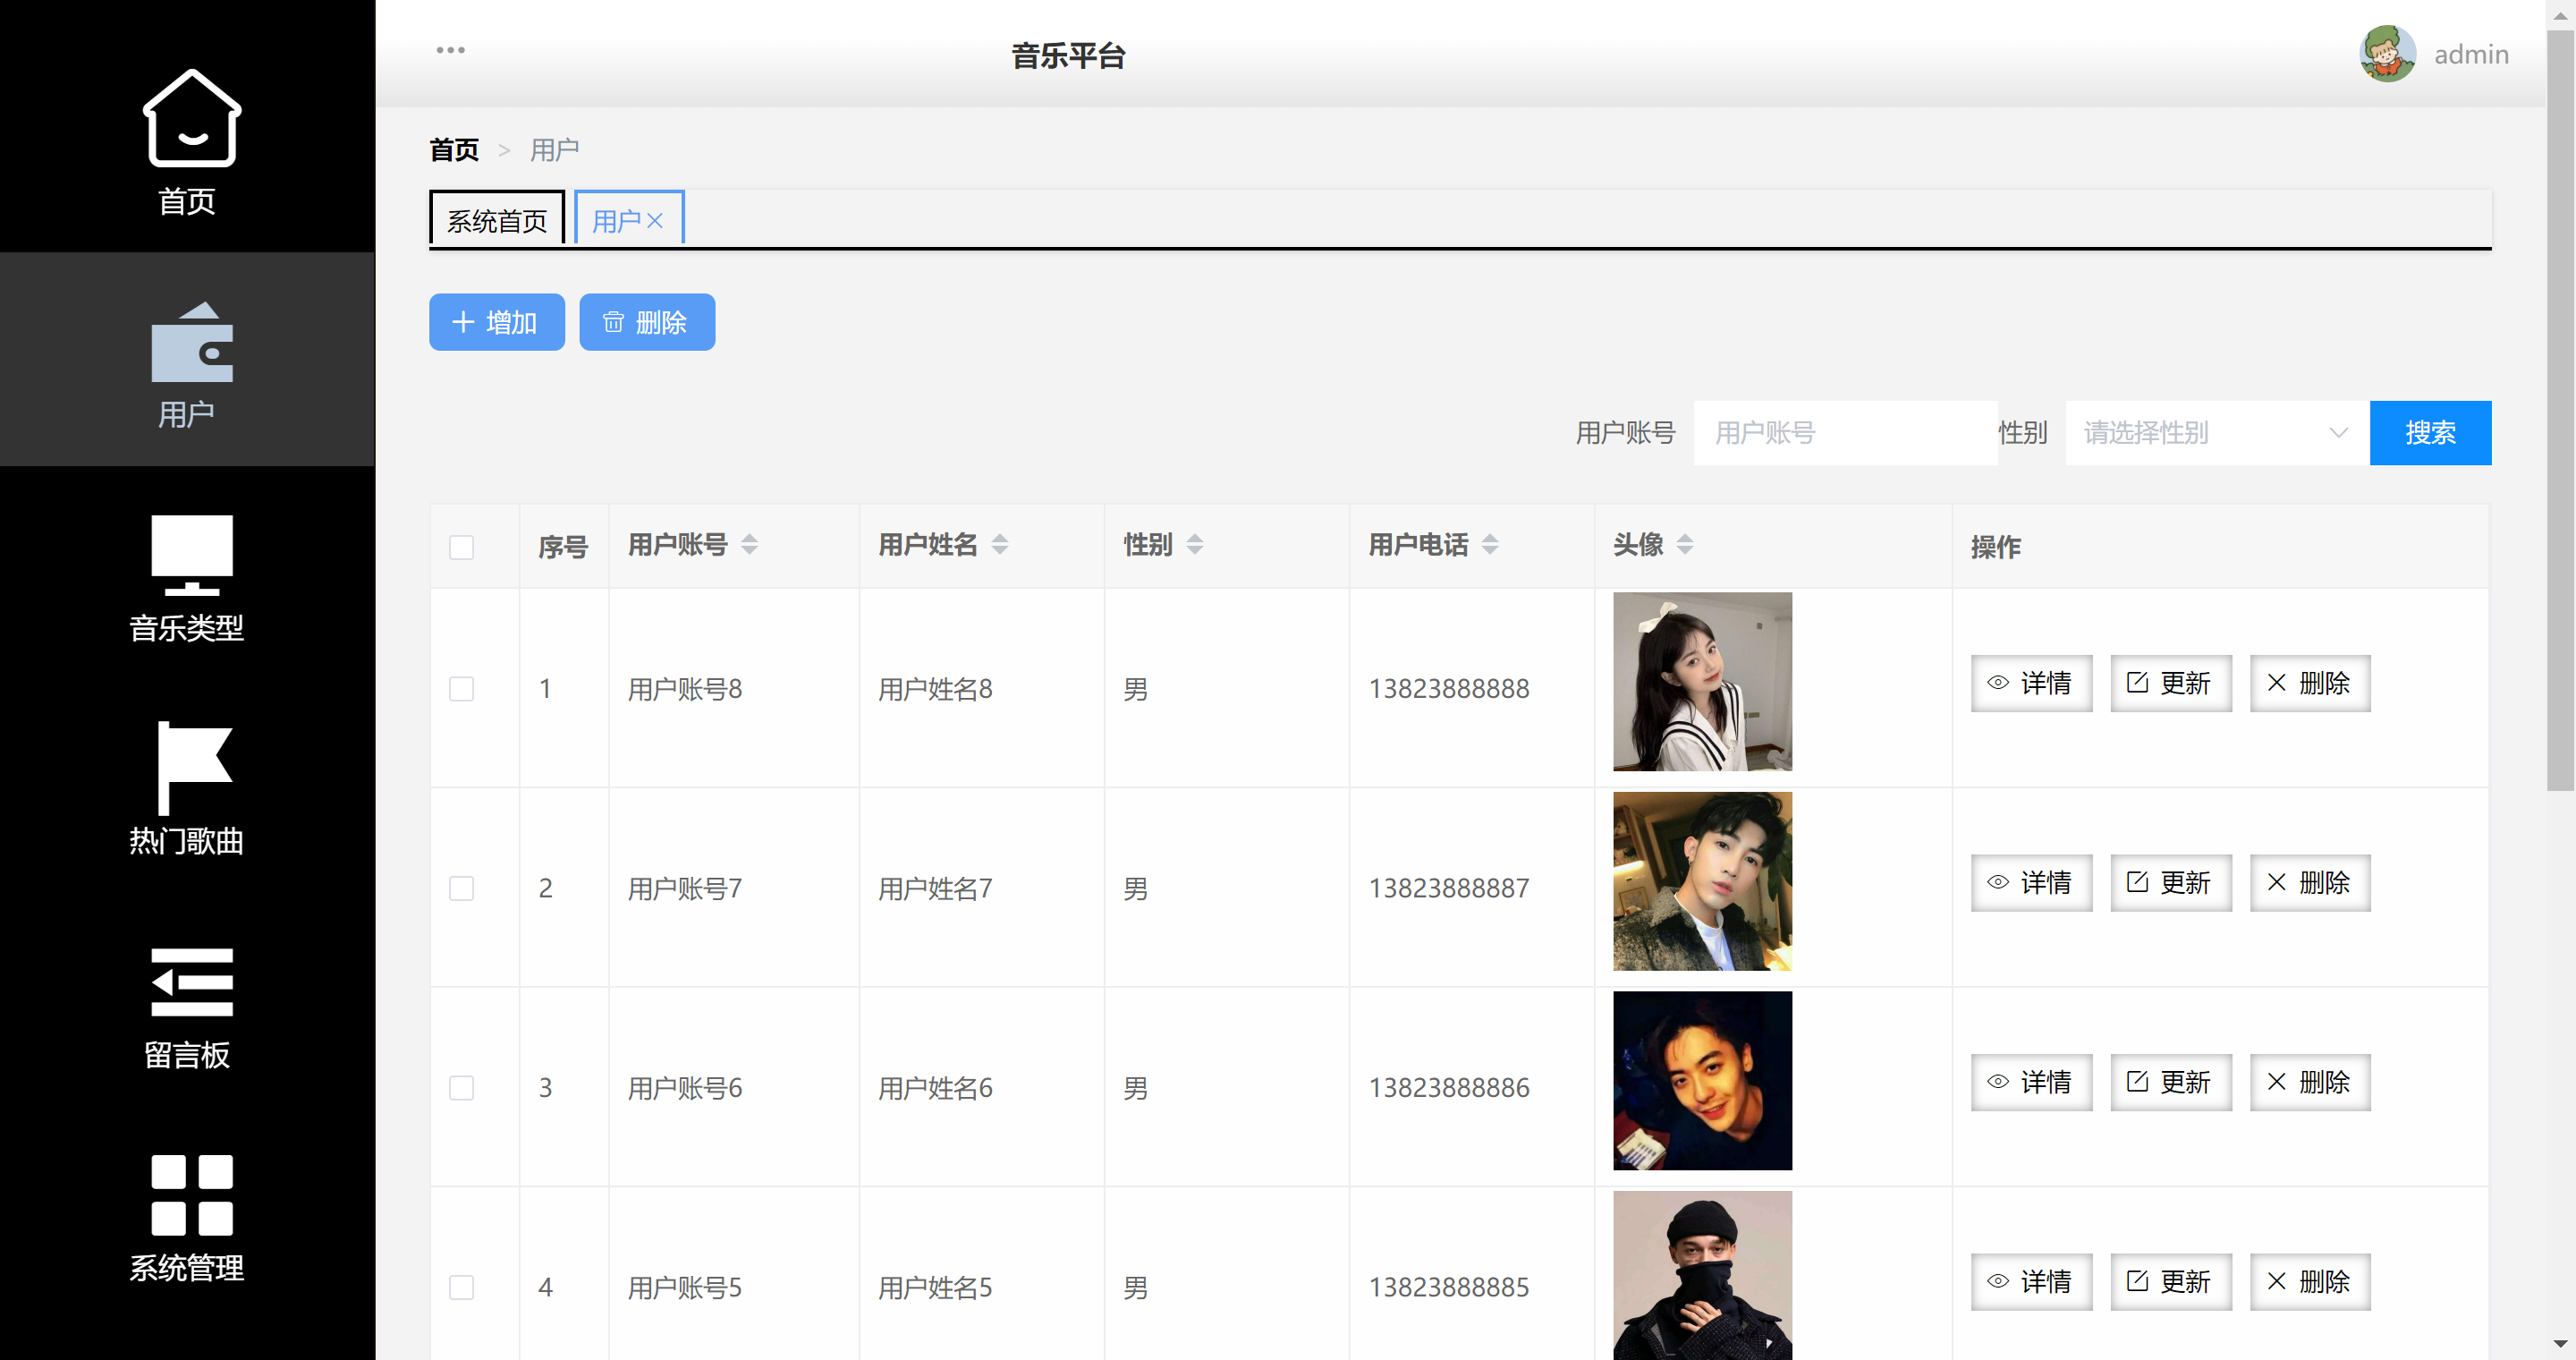The image size is (2576, 1360).
Task: Click the three-dots collapse icon in header
Action: (450, 50)
